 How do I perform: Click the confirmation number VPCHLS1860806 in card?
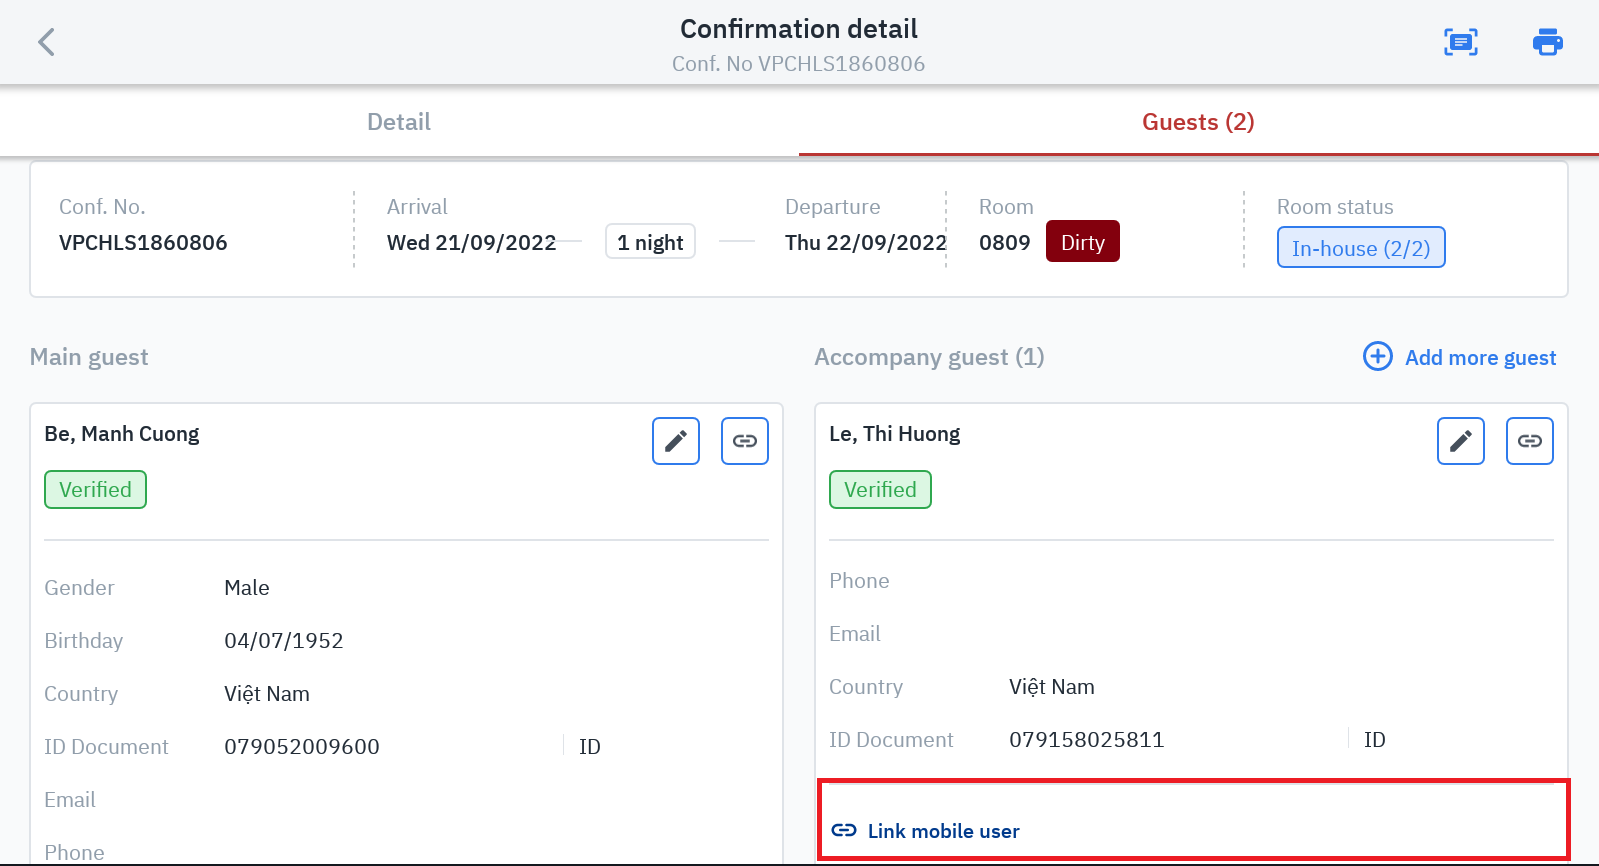point(143,243)
